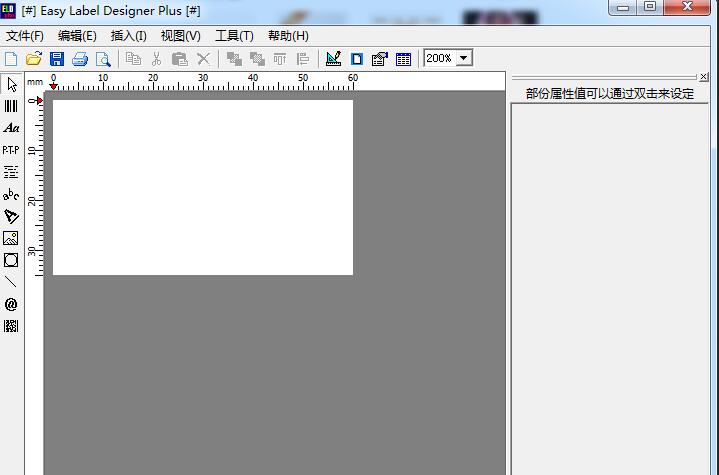
Task: Maximize the Easy Label Designer window
Action: pyautogui.click(x=650, y=7)
